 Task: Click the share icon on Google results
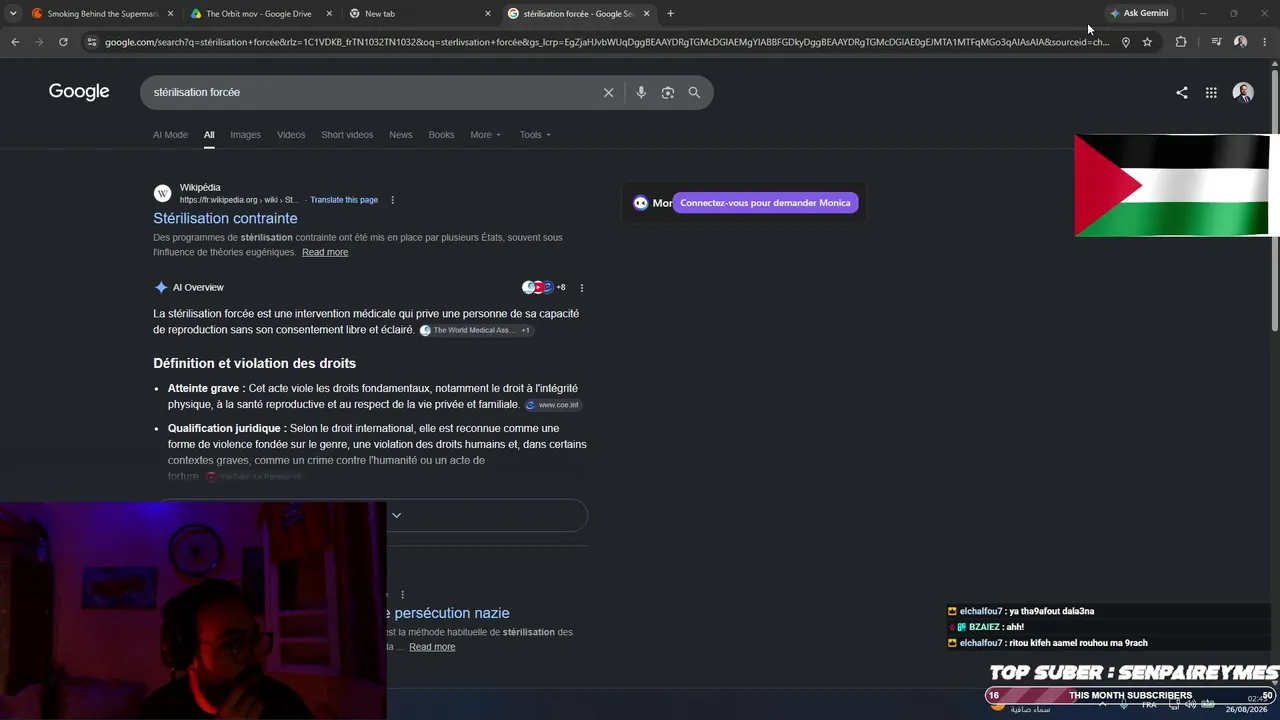[x=1182, y=92]
